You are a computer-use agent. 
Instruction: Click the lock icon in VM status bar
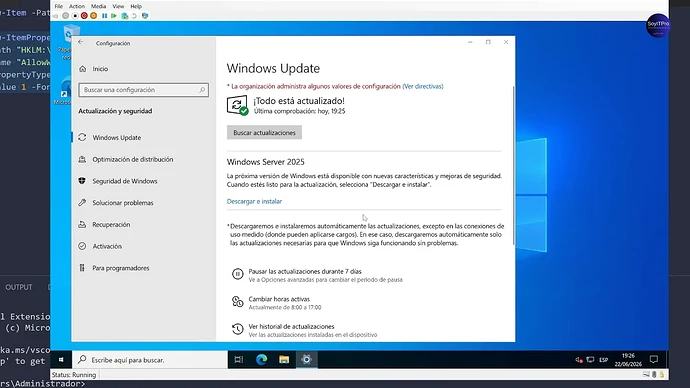(x=662, y=375)
